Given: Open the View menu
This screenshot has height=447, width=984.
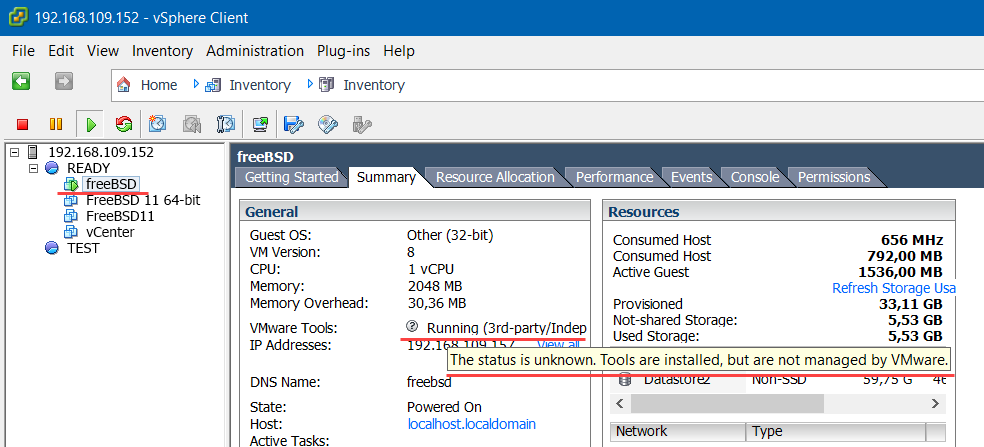Looking at the screenshot, I should [103, 51].
